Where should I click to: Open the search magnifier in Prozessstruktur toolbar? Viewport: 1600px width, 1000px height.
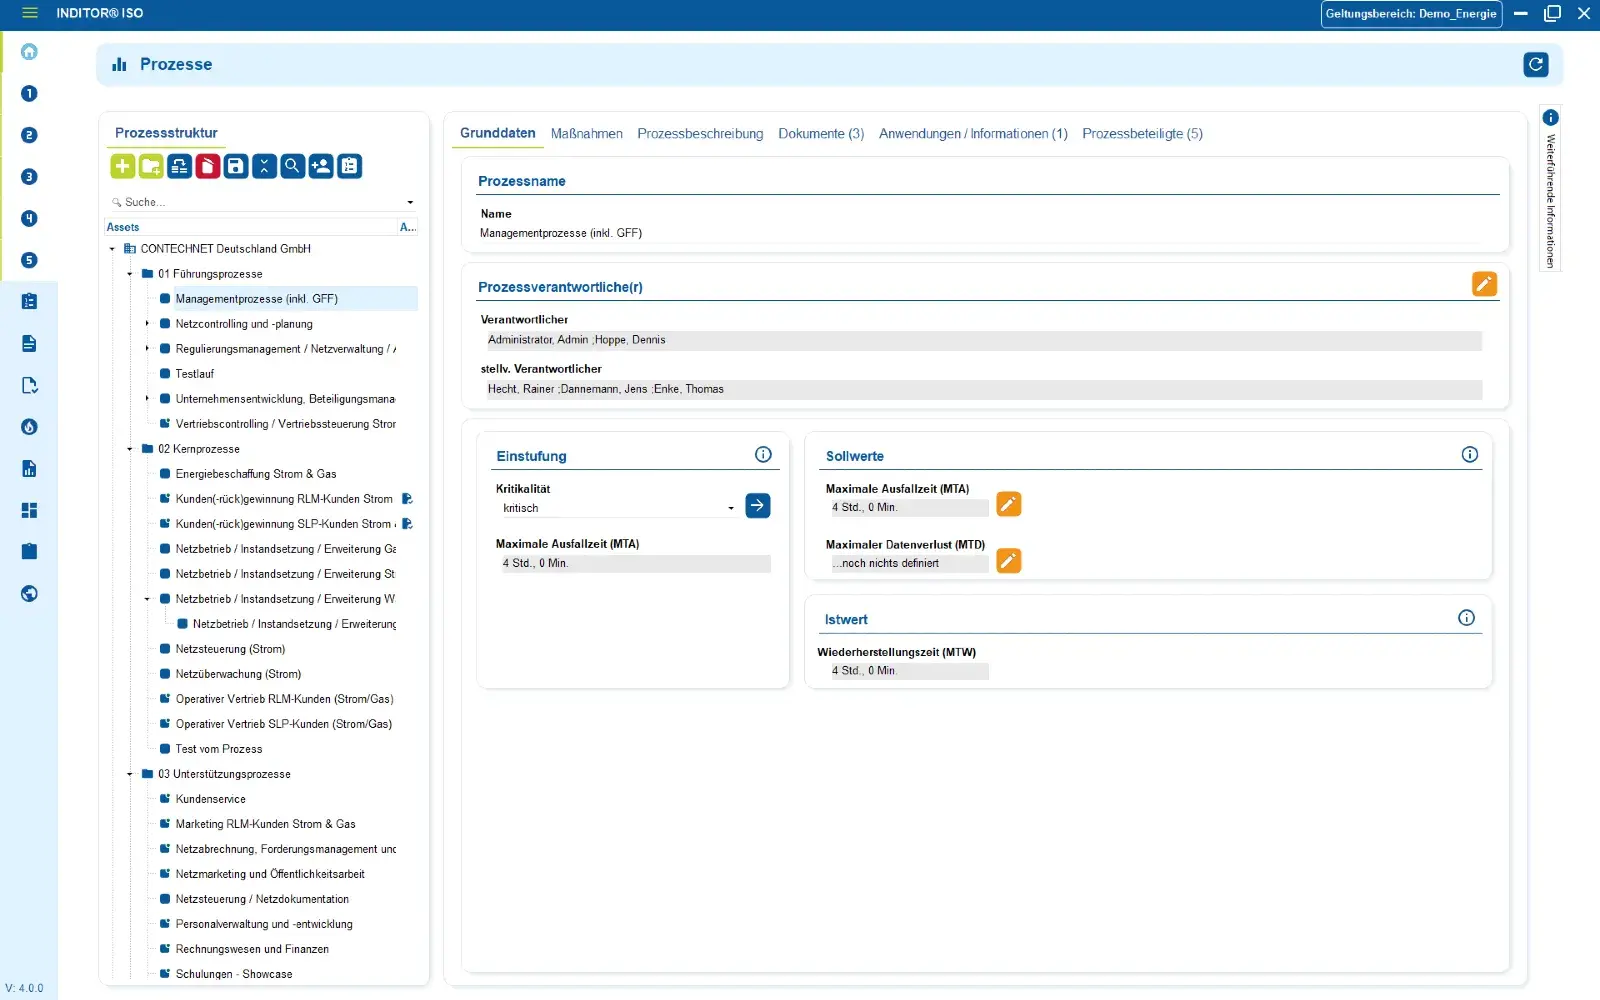pos(292,166)
